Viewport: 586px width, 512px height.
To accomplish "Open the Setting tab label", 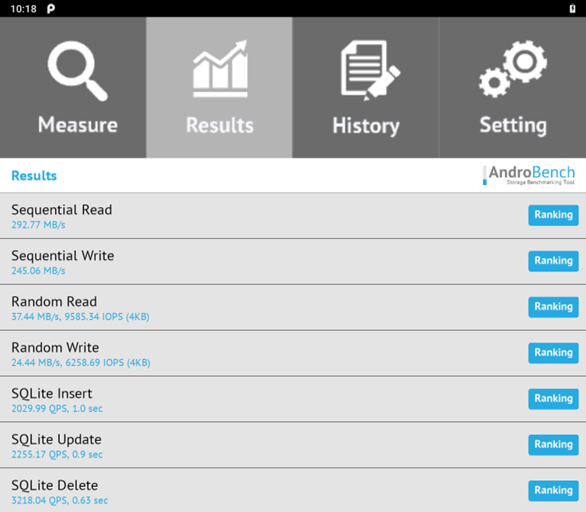I will [513, 126].
